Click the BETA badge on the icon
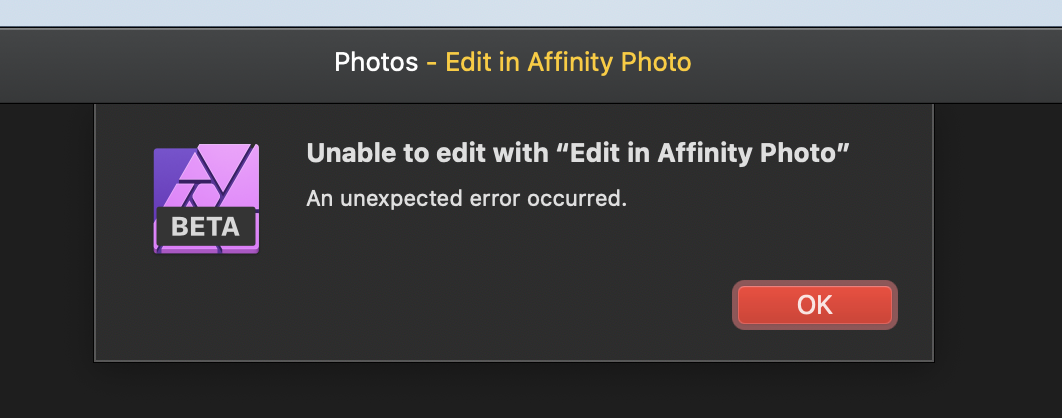This screenshot has height=418, width=1062. tap(205, 227)
